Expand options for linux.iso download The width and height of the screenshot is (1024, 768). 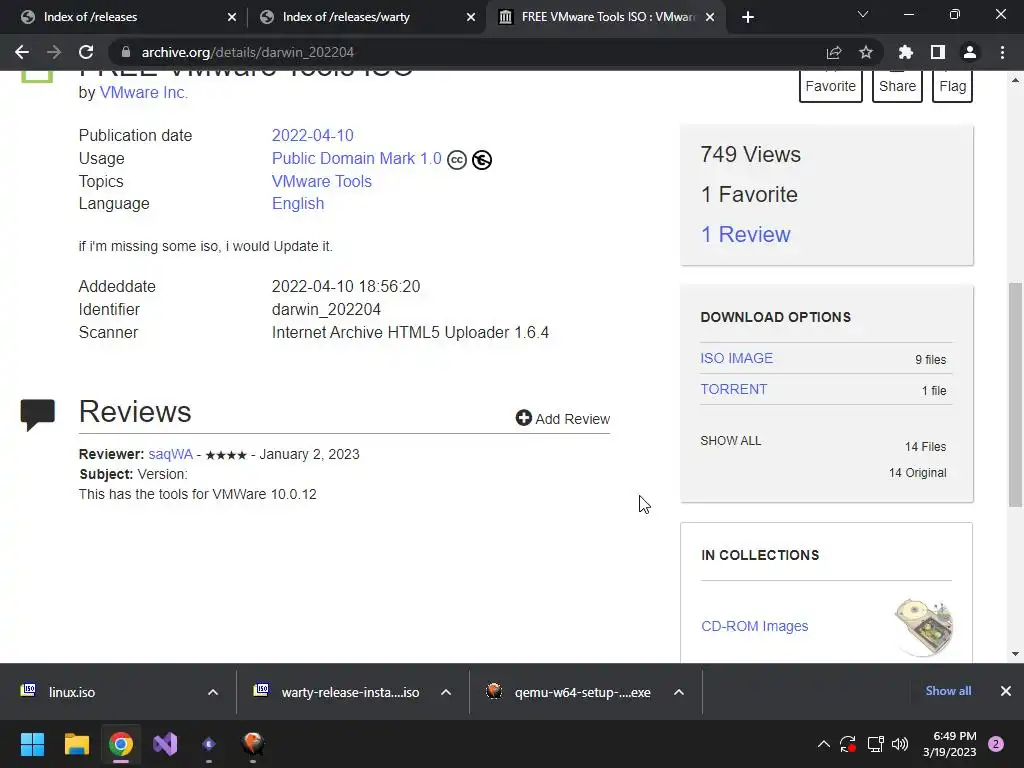[x=213, y=692]
